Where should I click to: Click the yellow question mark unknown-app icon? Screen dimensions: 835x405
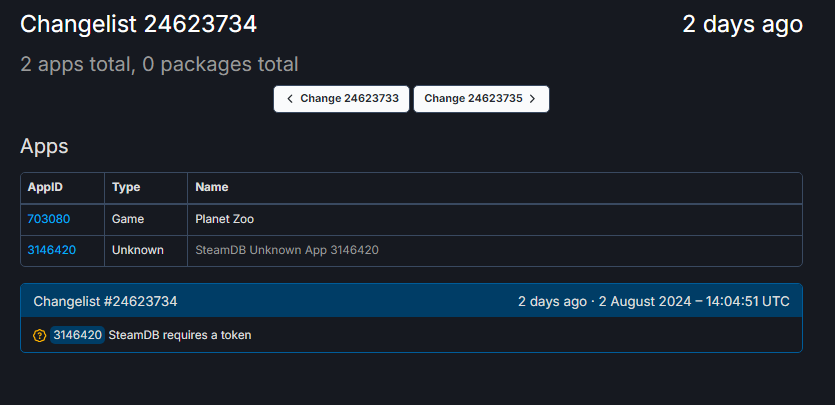[x=39, y=335]
